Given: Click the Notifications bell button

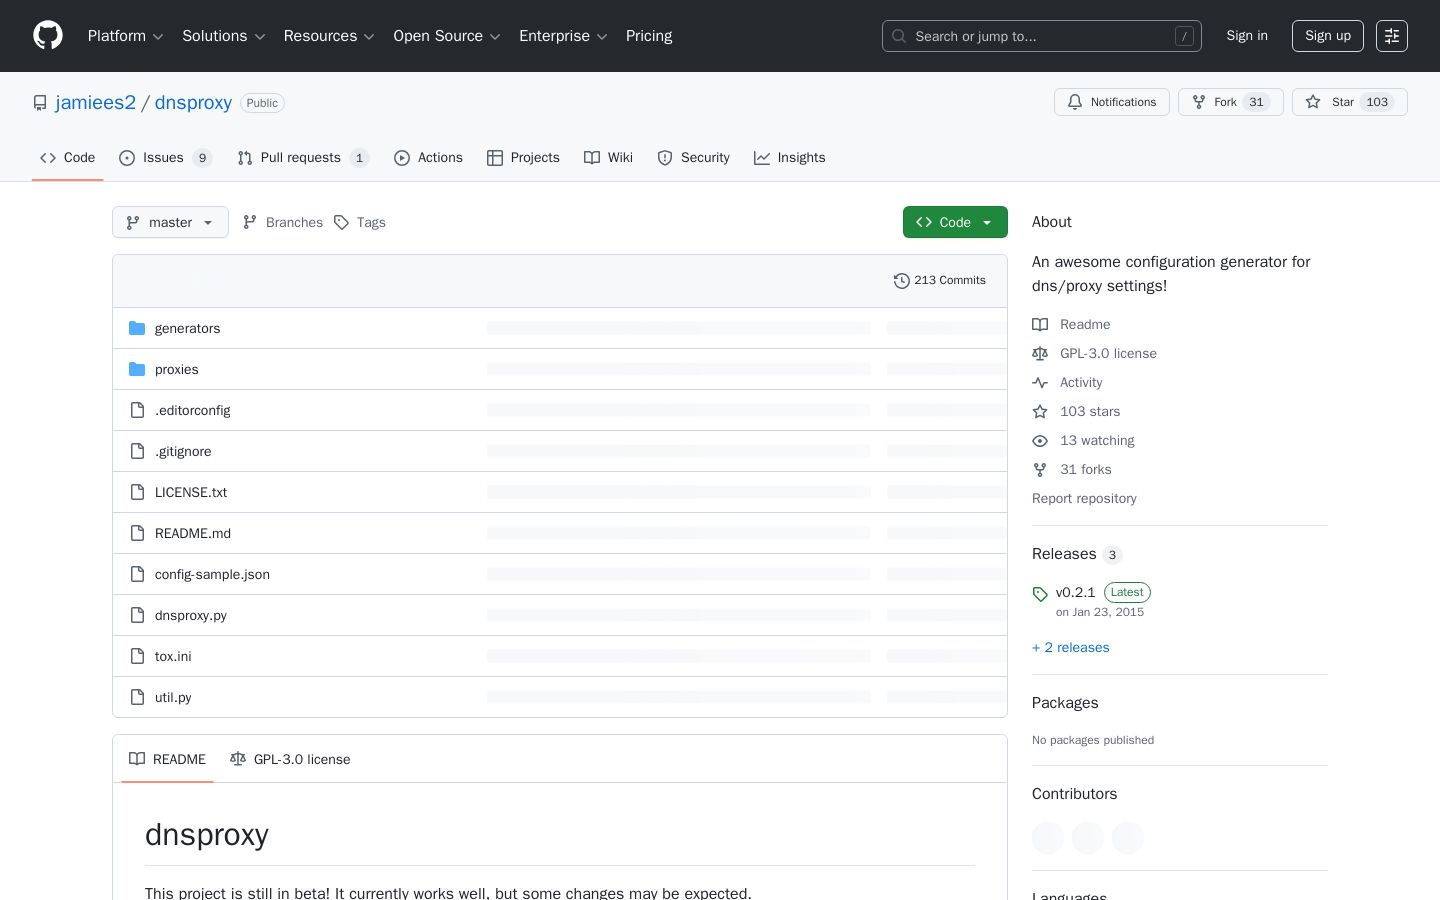Looking at the screenshot, I should coord(1111,102).
